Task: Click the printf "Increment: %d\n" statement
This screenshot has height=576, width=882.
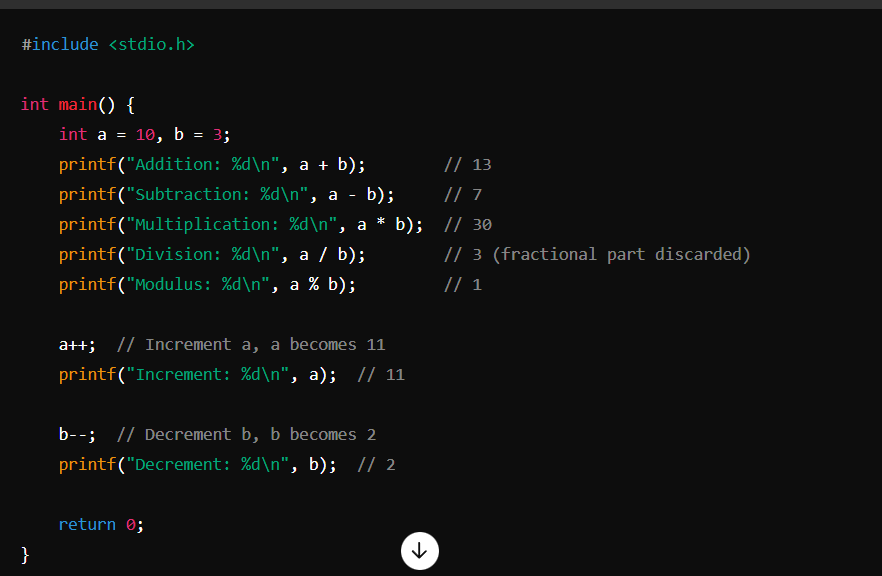Action: point(197,375)
